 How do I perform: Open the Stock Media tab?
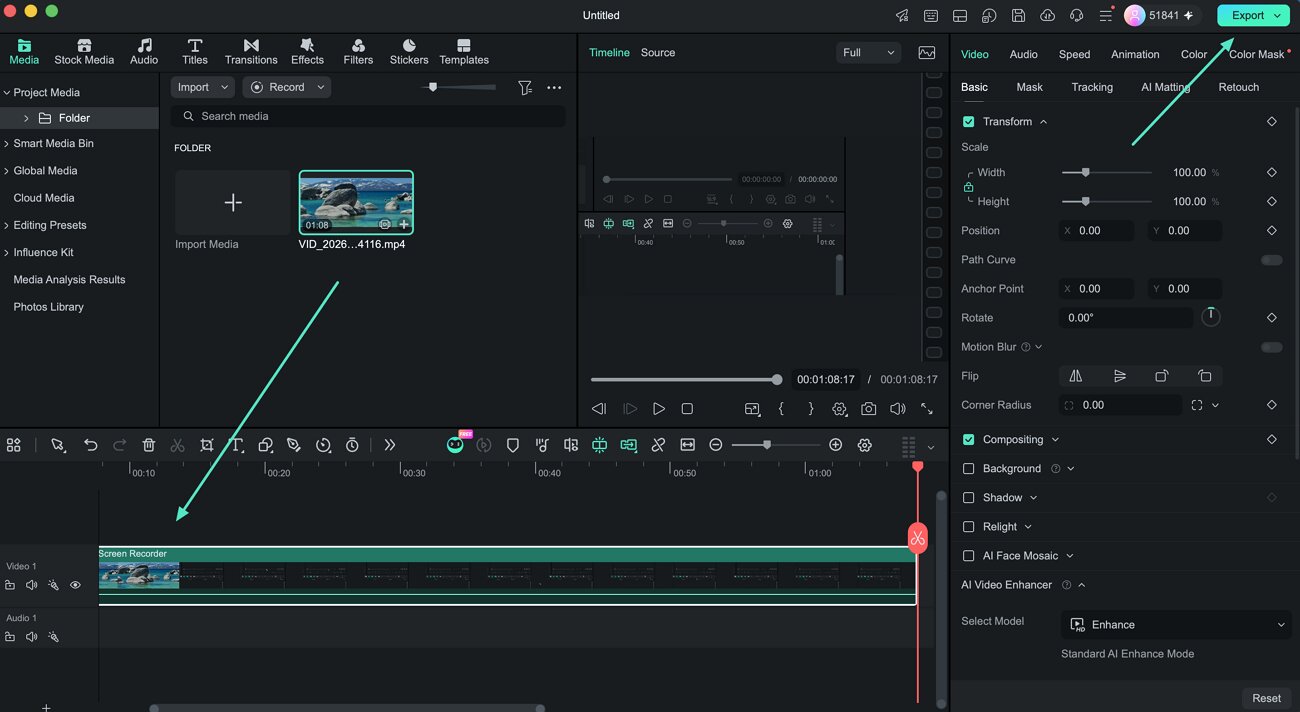pyautogui.click(x=84, y=52)
